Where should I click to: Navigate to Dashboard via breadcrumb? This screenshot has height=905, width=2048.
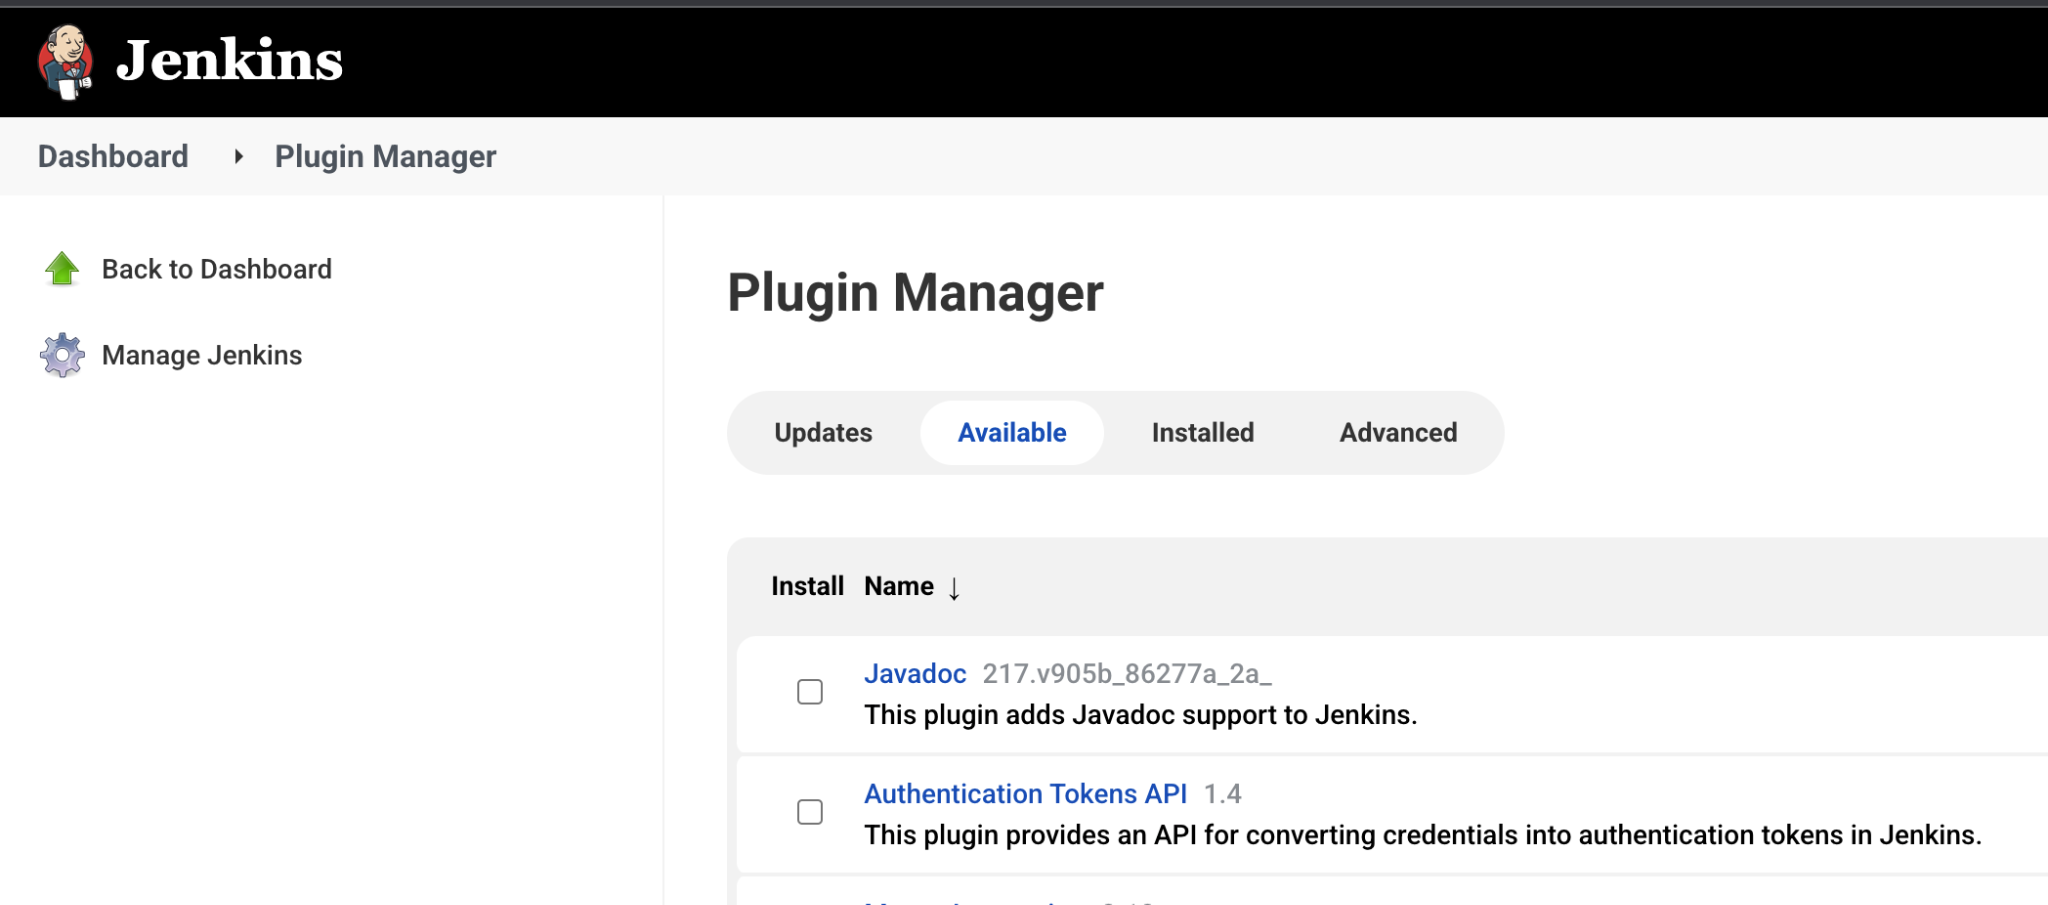(113, 156)
